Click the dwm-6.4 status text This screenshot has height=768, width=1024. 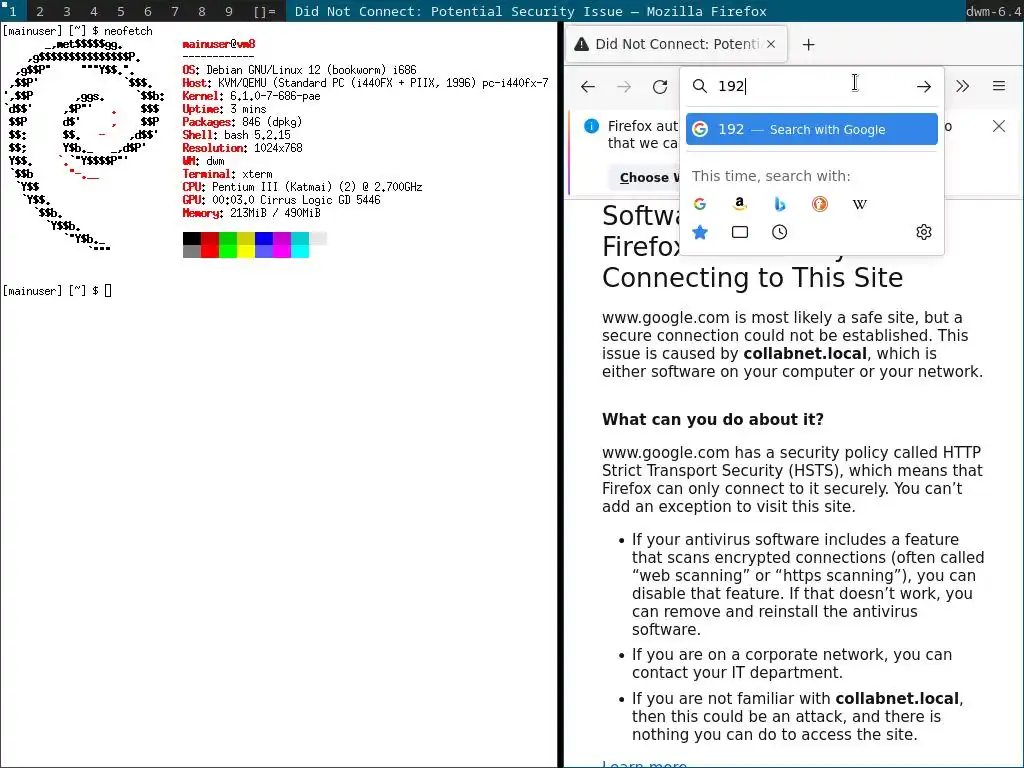(993, 11)
